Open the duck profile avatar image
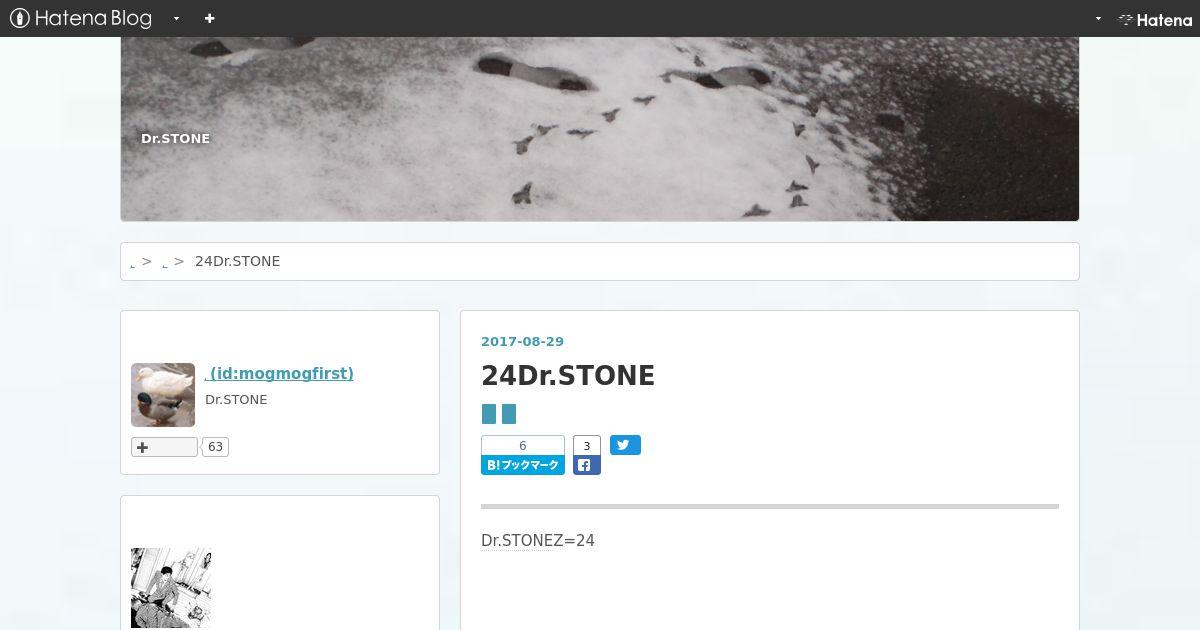This screenshot has width=1200, height=630. pyautogui.click(x=163, y=395)
